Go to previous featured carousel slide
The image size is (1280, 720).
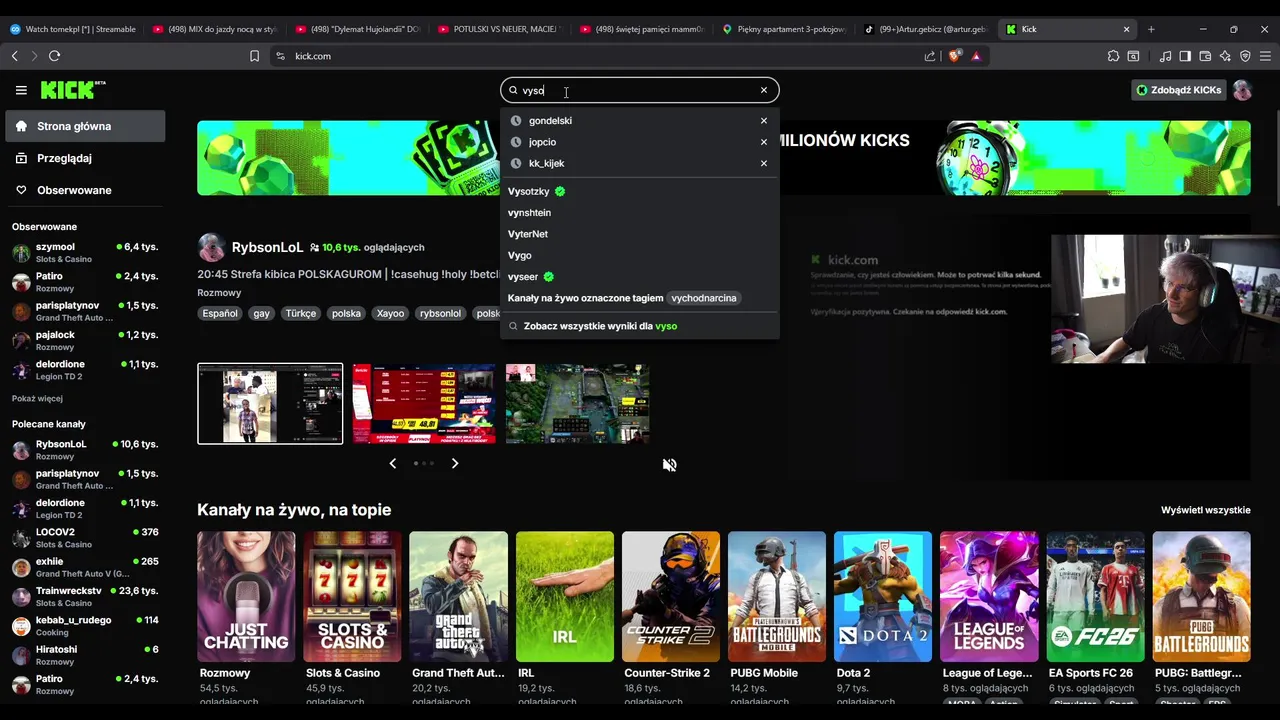[x=393, y=463]
